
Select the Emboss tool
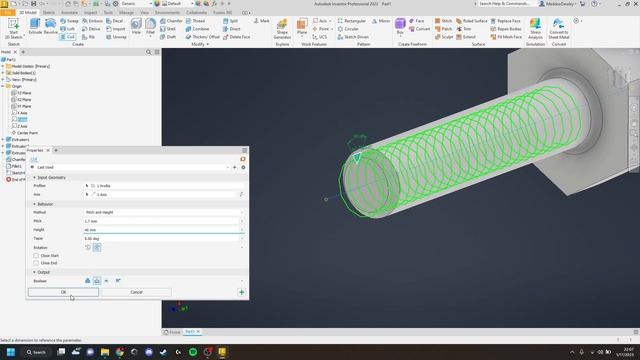[x=92, y=21]
